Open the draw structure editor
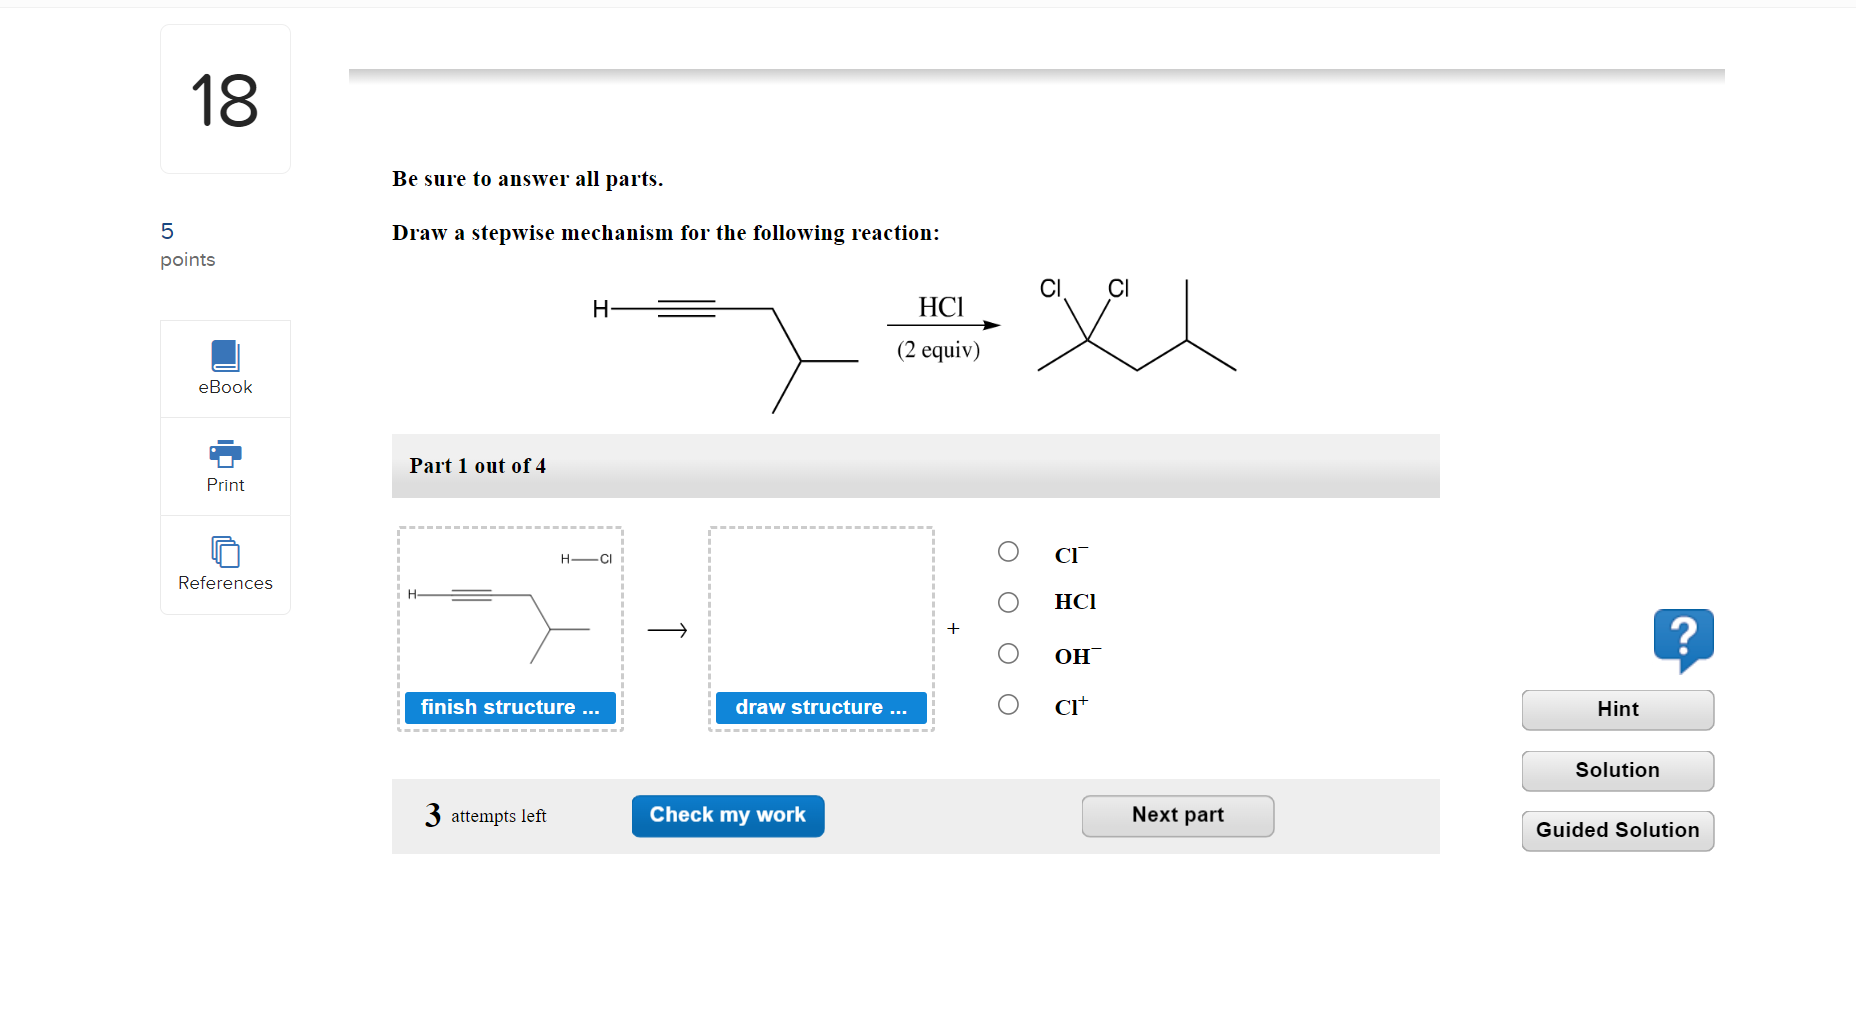Screen dimensions: 1856x1020 pyautogui.click(x=820, y=707)
